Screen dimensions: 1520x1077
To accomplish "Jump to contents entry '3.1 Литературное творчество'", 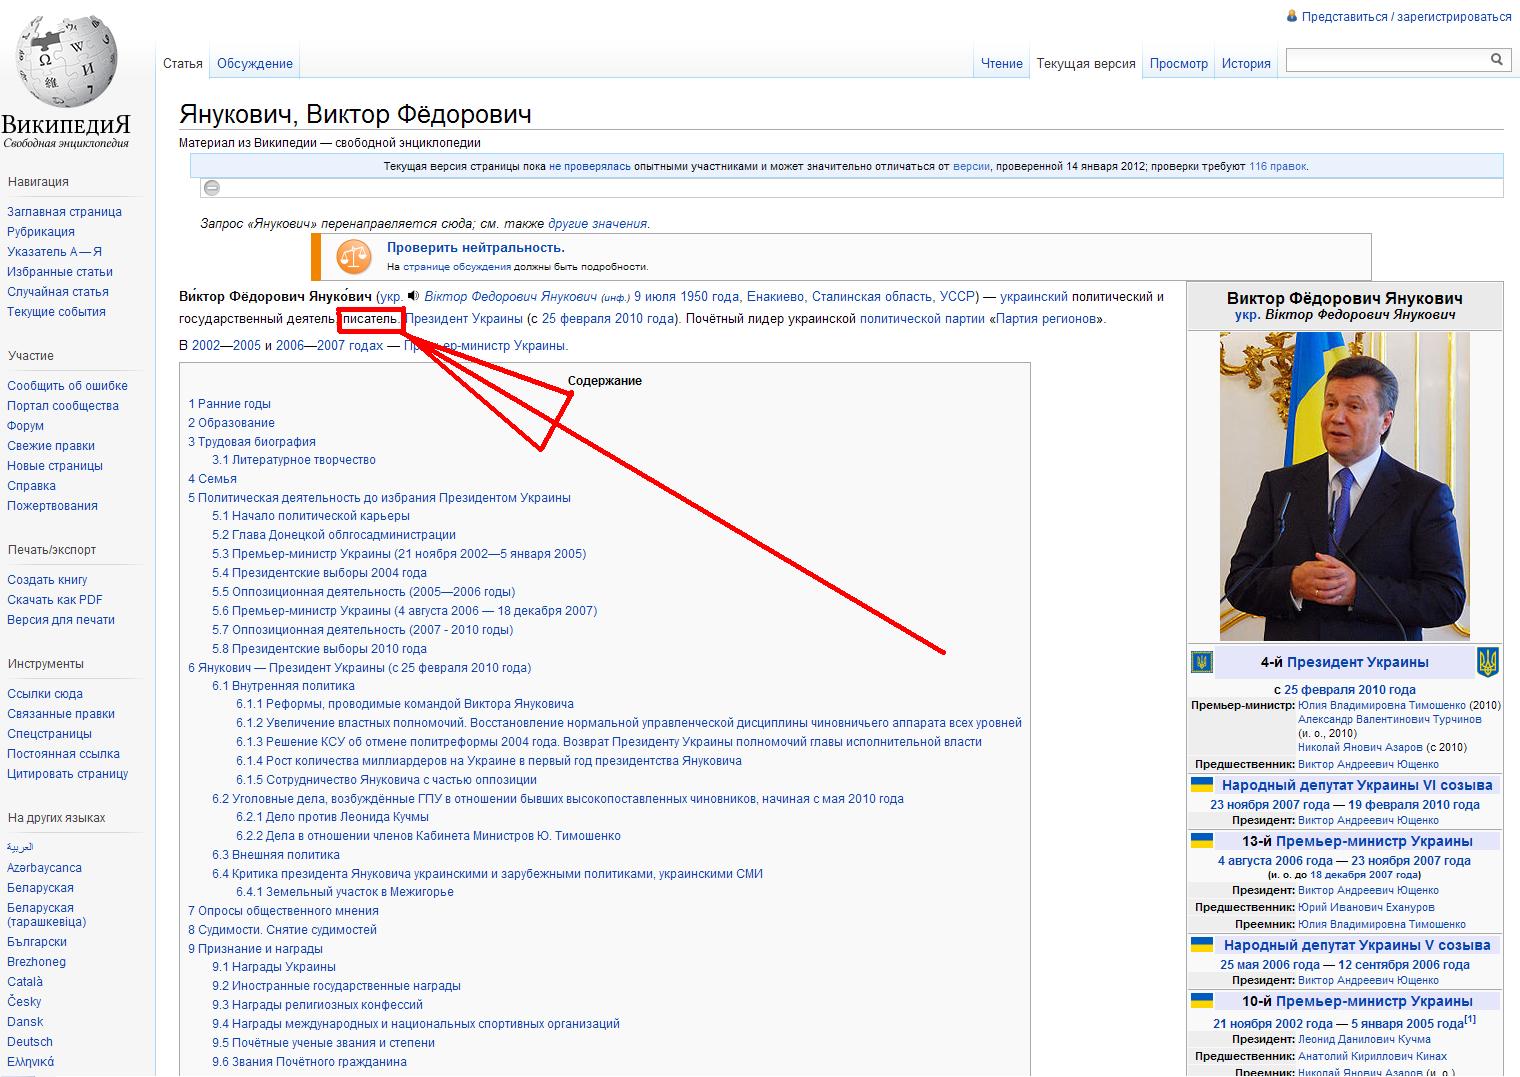I will (294, 460).
